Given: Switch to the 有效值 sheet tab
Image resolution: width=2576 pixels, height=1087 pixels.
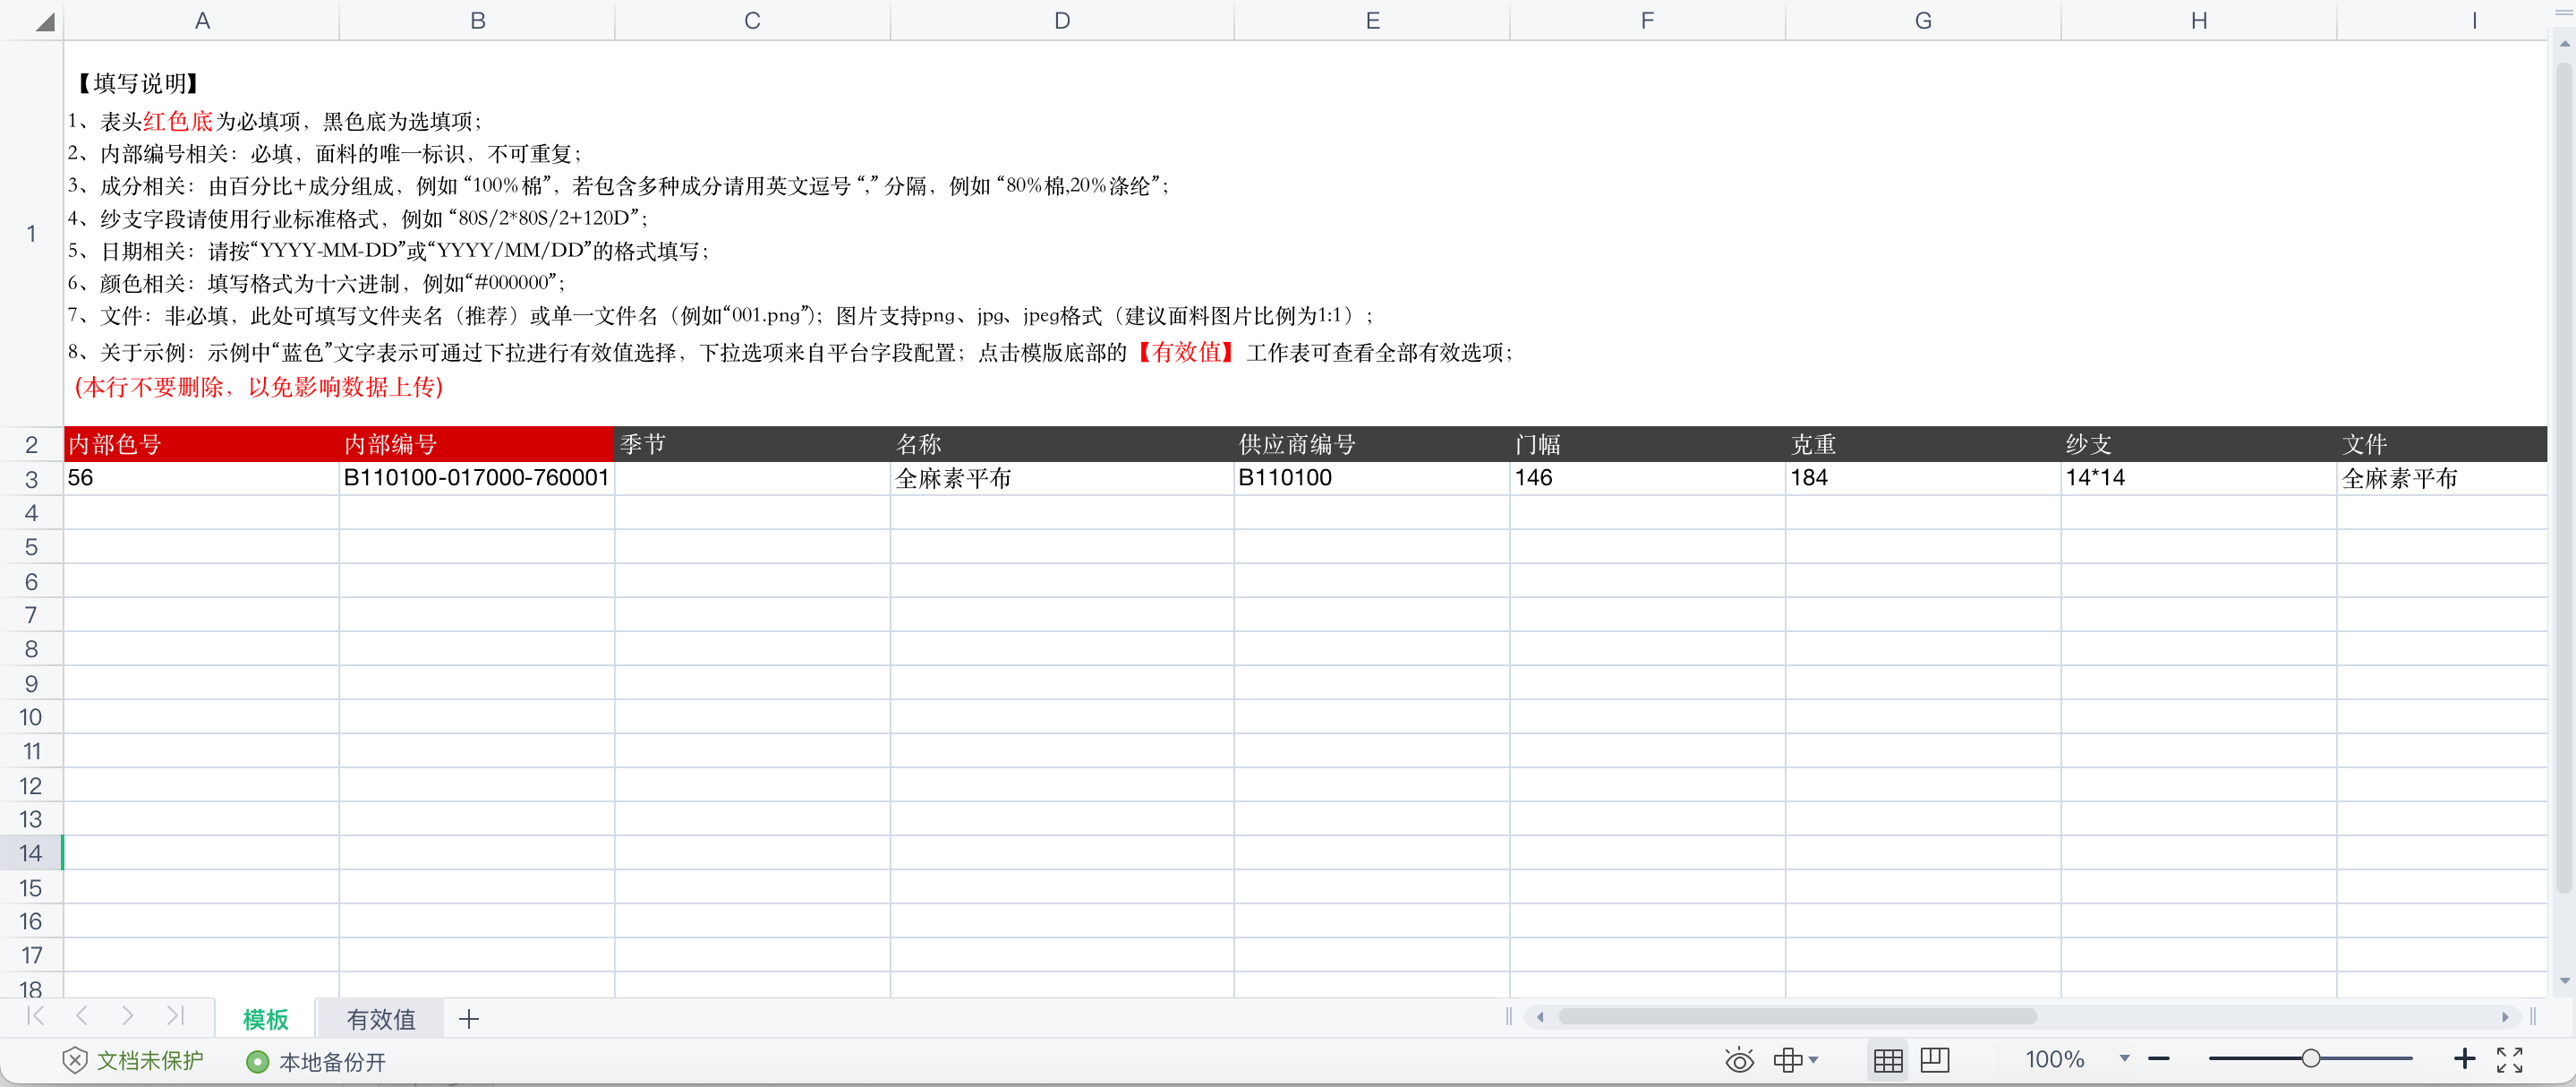Looking at the screenshot, I should tap(380, 1019).
